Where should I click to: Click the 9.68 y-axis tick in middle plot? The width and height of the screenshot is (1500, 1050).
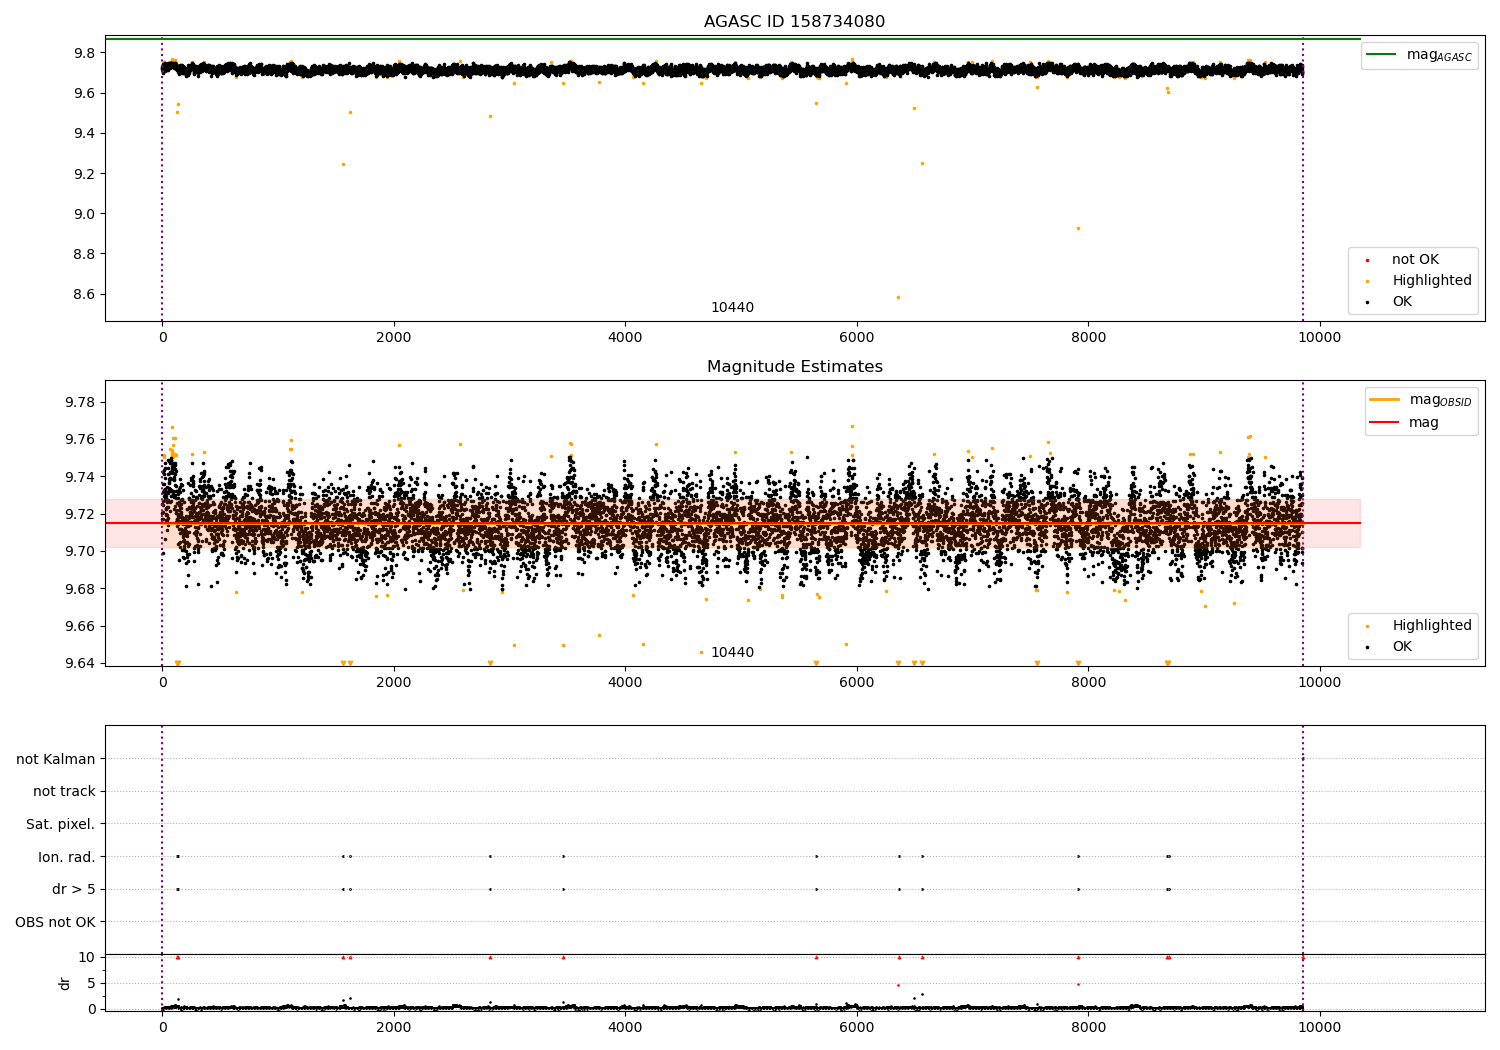[81, 589]
